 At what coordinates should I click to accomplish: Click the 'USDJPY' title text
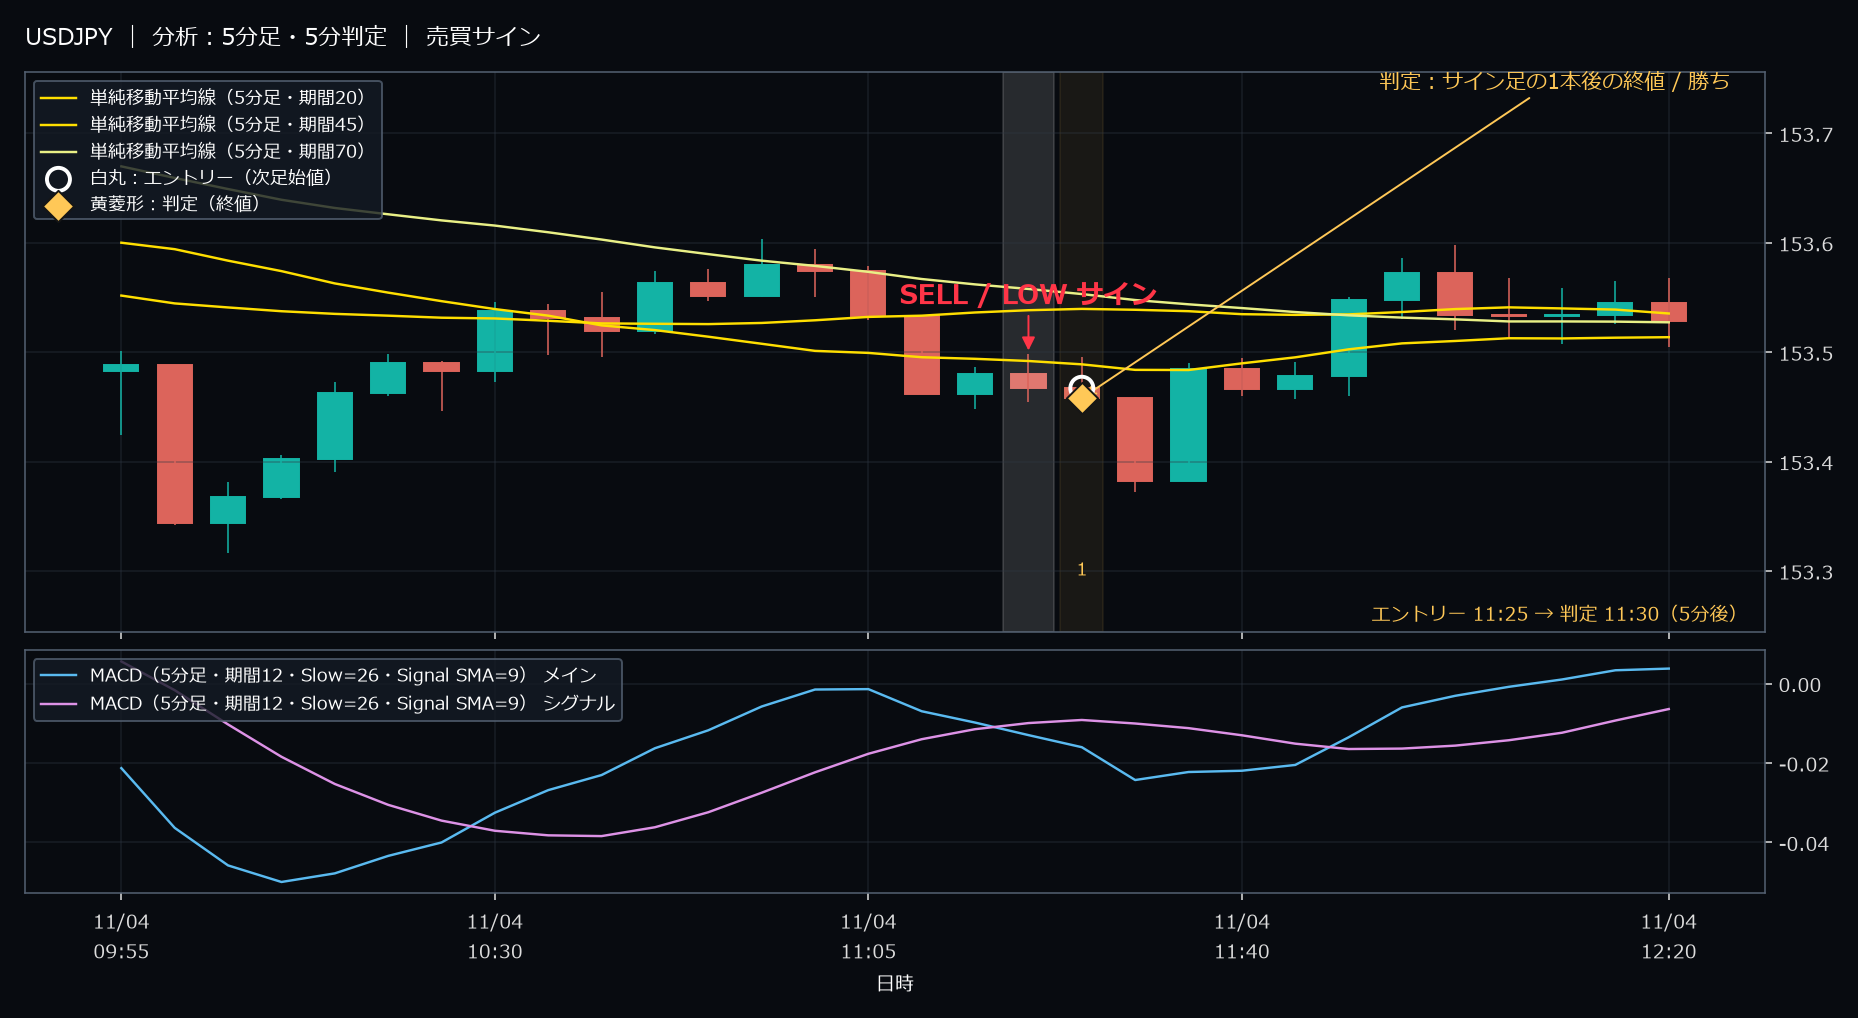tap(69, 37)
